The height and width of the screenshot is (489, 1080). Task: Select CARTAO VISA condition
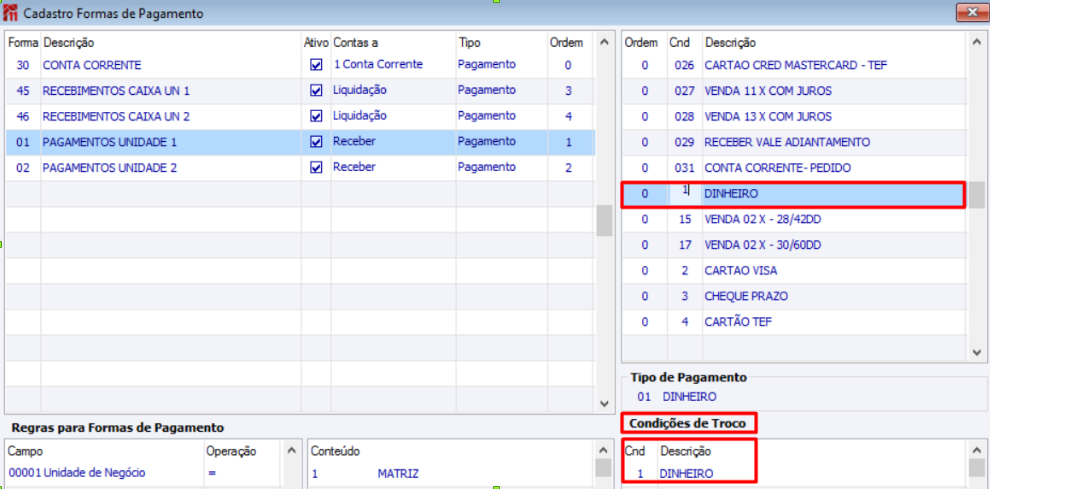click(794, 271)
